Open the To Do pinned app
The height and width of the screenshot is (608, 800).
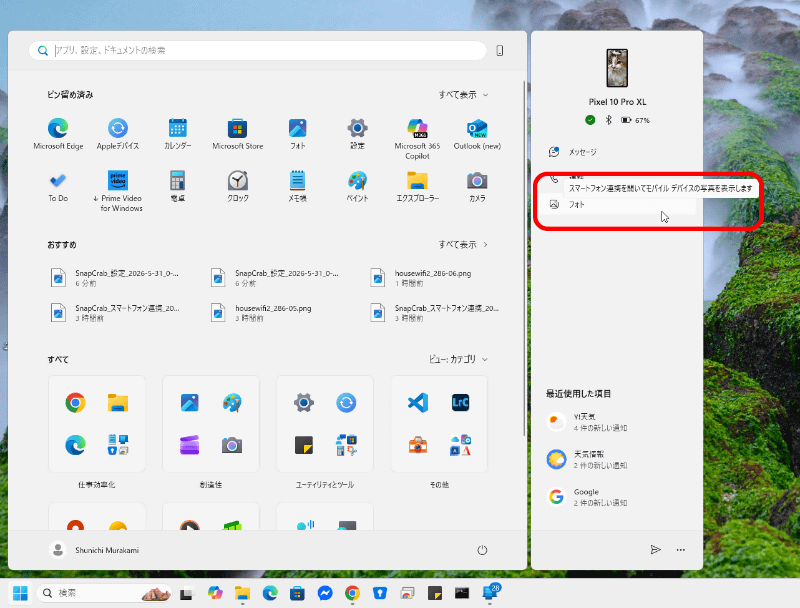point(58,186)
